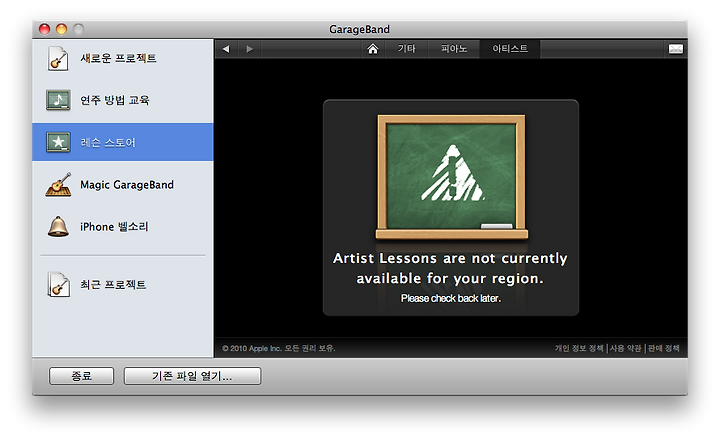The height and width of the screenshot is (440, 720).
Task: Open 최근 프로젝트 label in sidebar
Action: pyautogui.click(x=113, y=285)
